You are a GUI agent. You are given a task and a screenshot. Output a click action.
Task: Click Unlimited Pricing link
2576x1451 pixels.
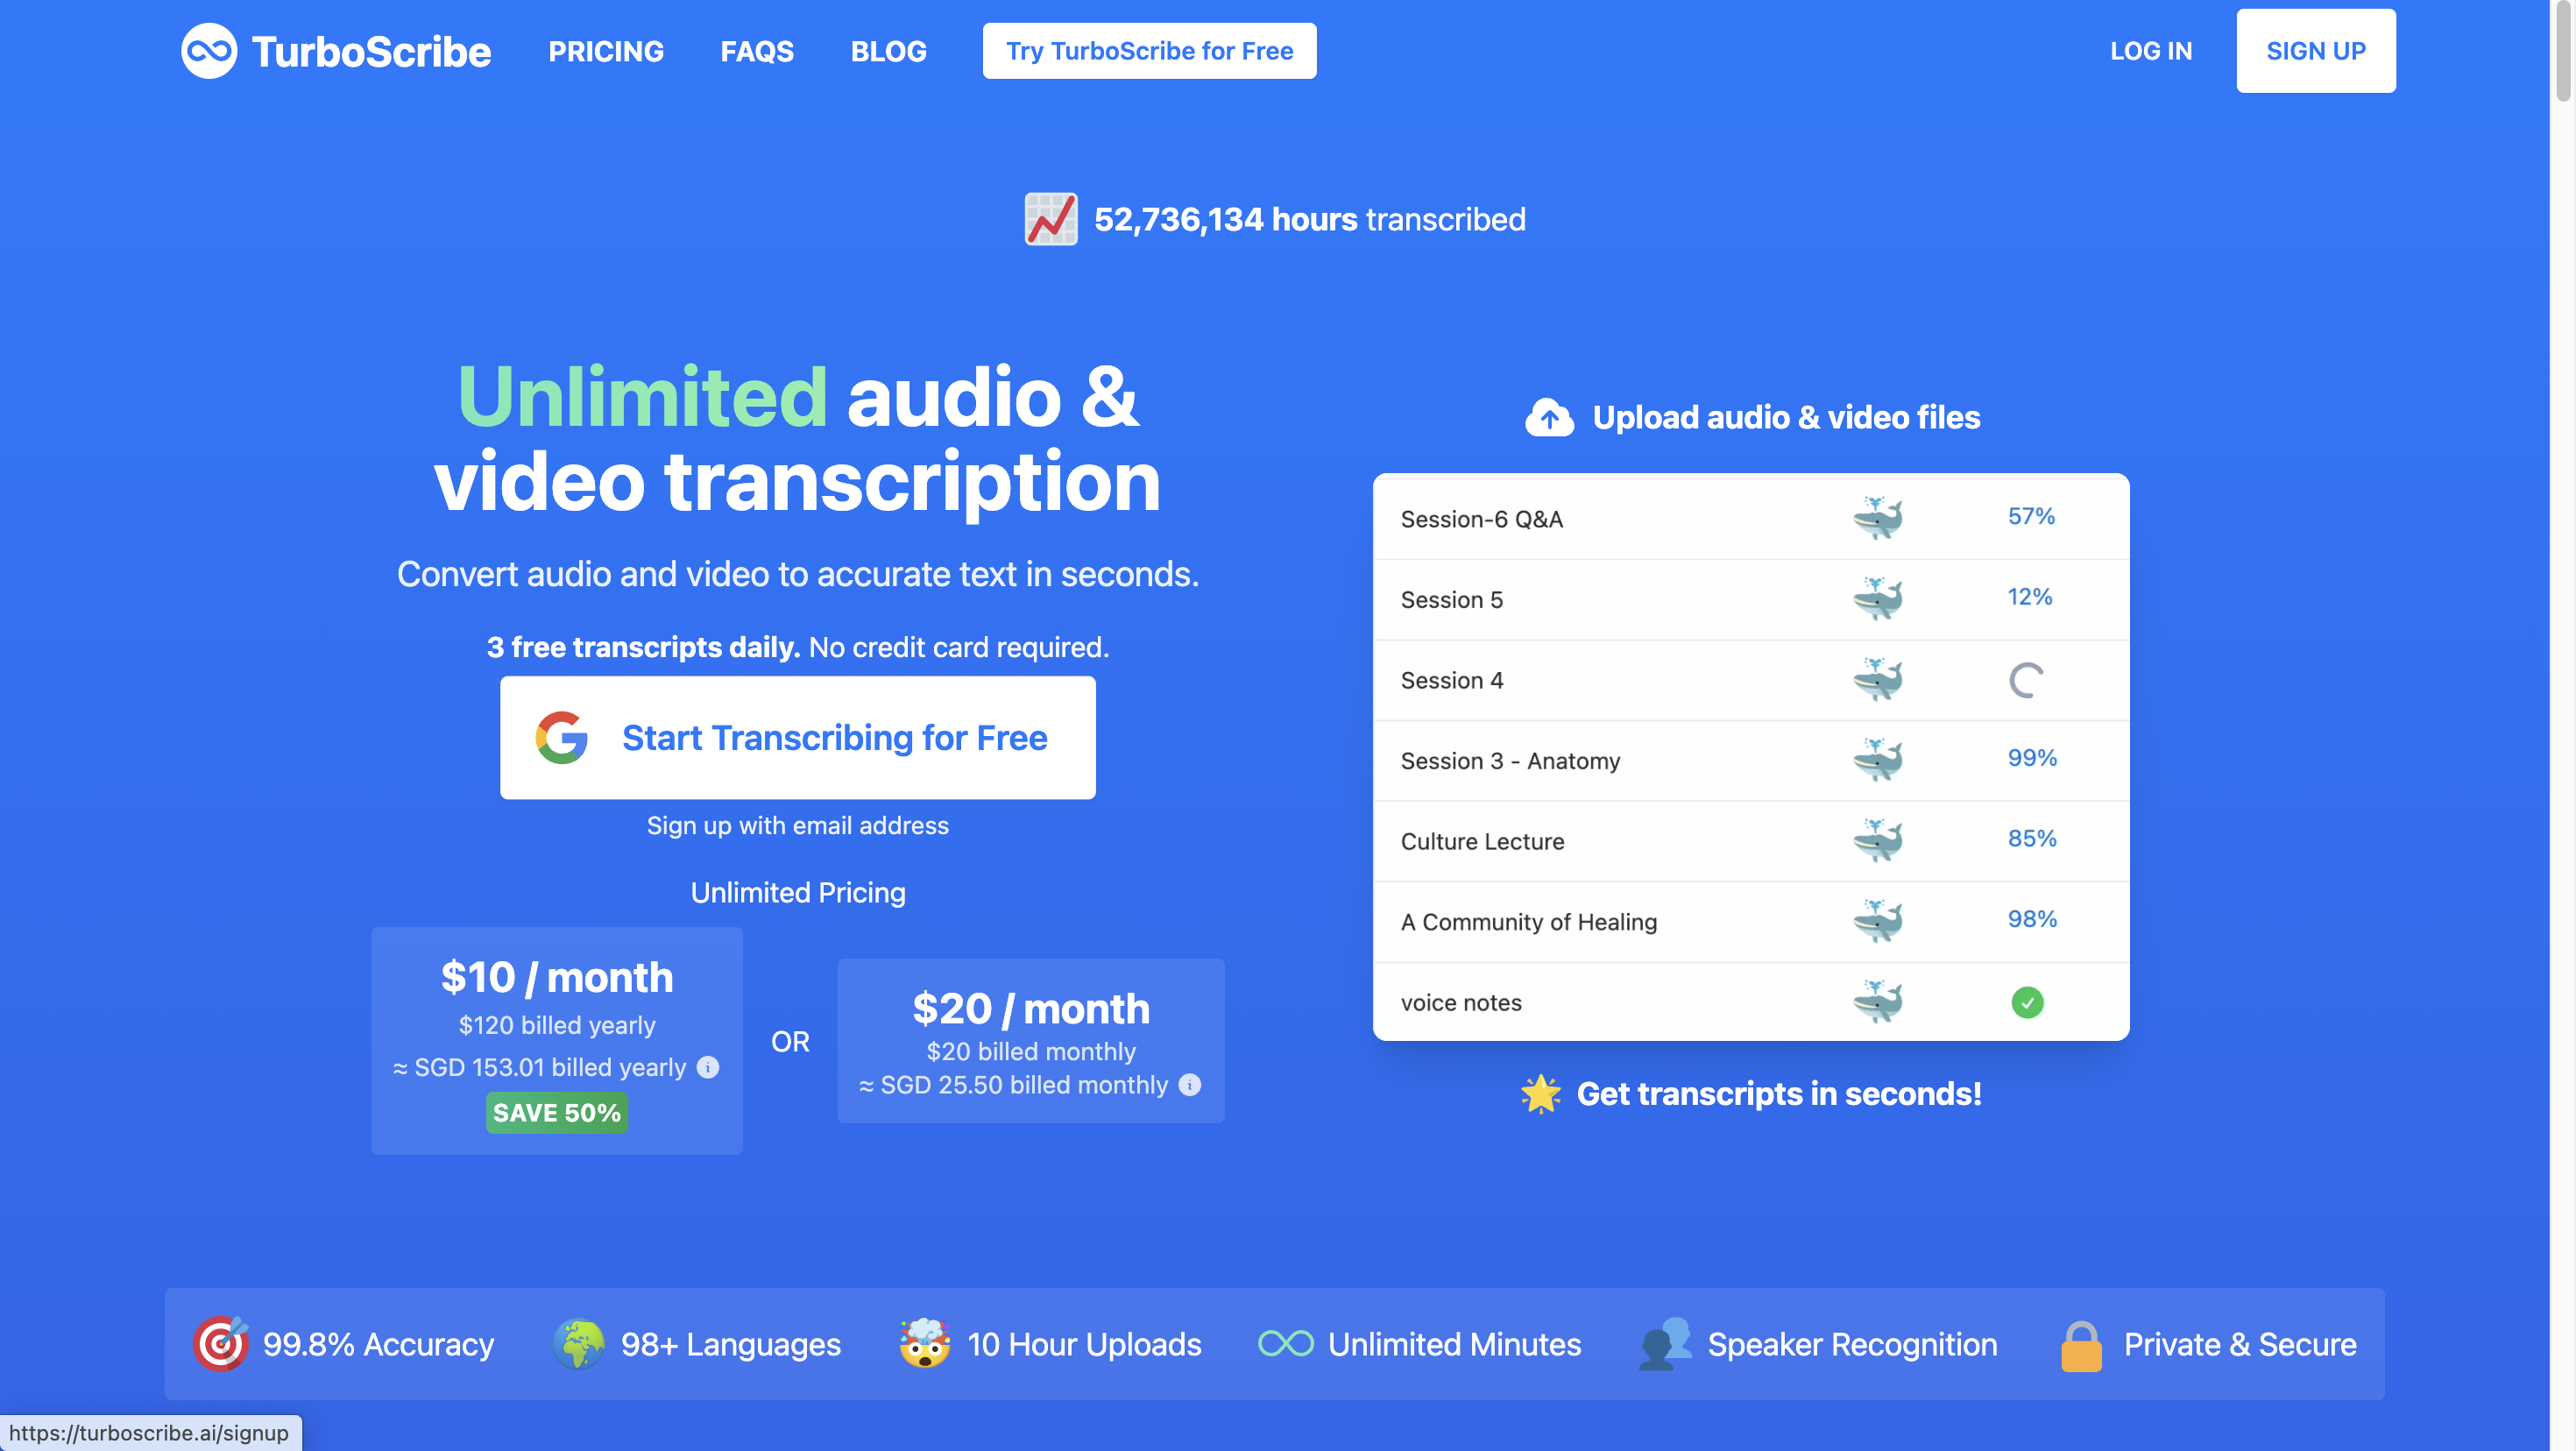tap(797, 892)
